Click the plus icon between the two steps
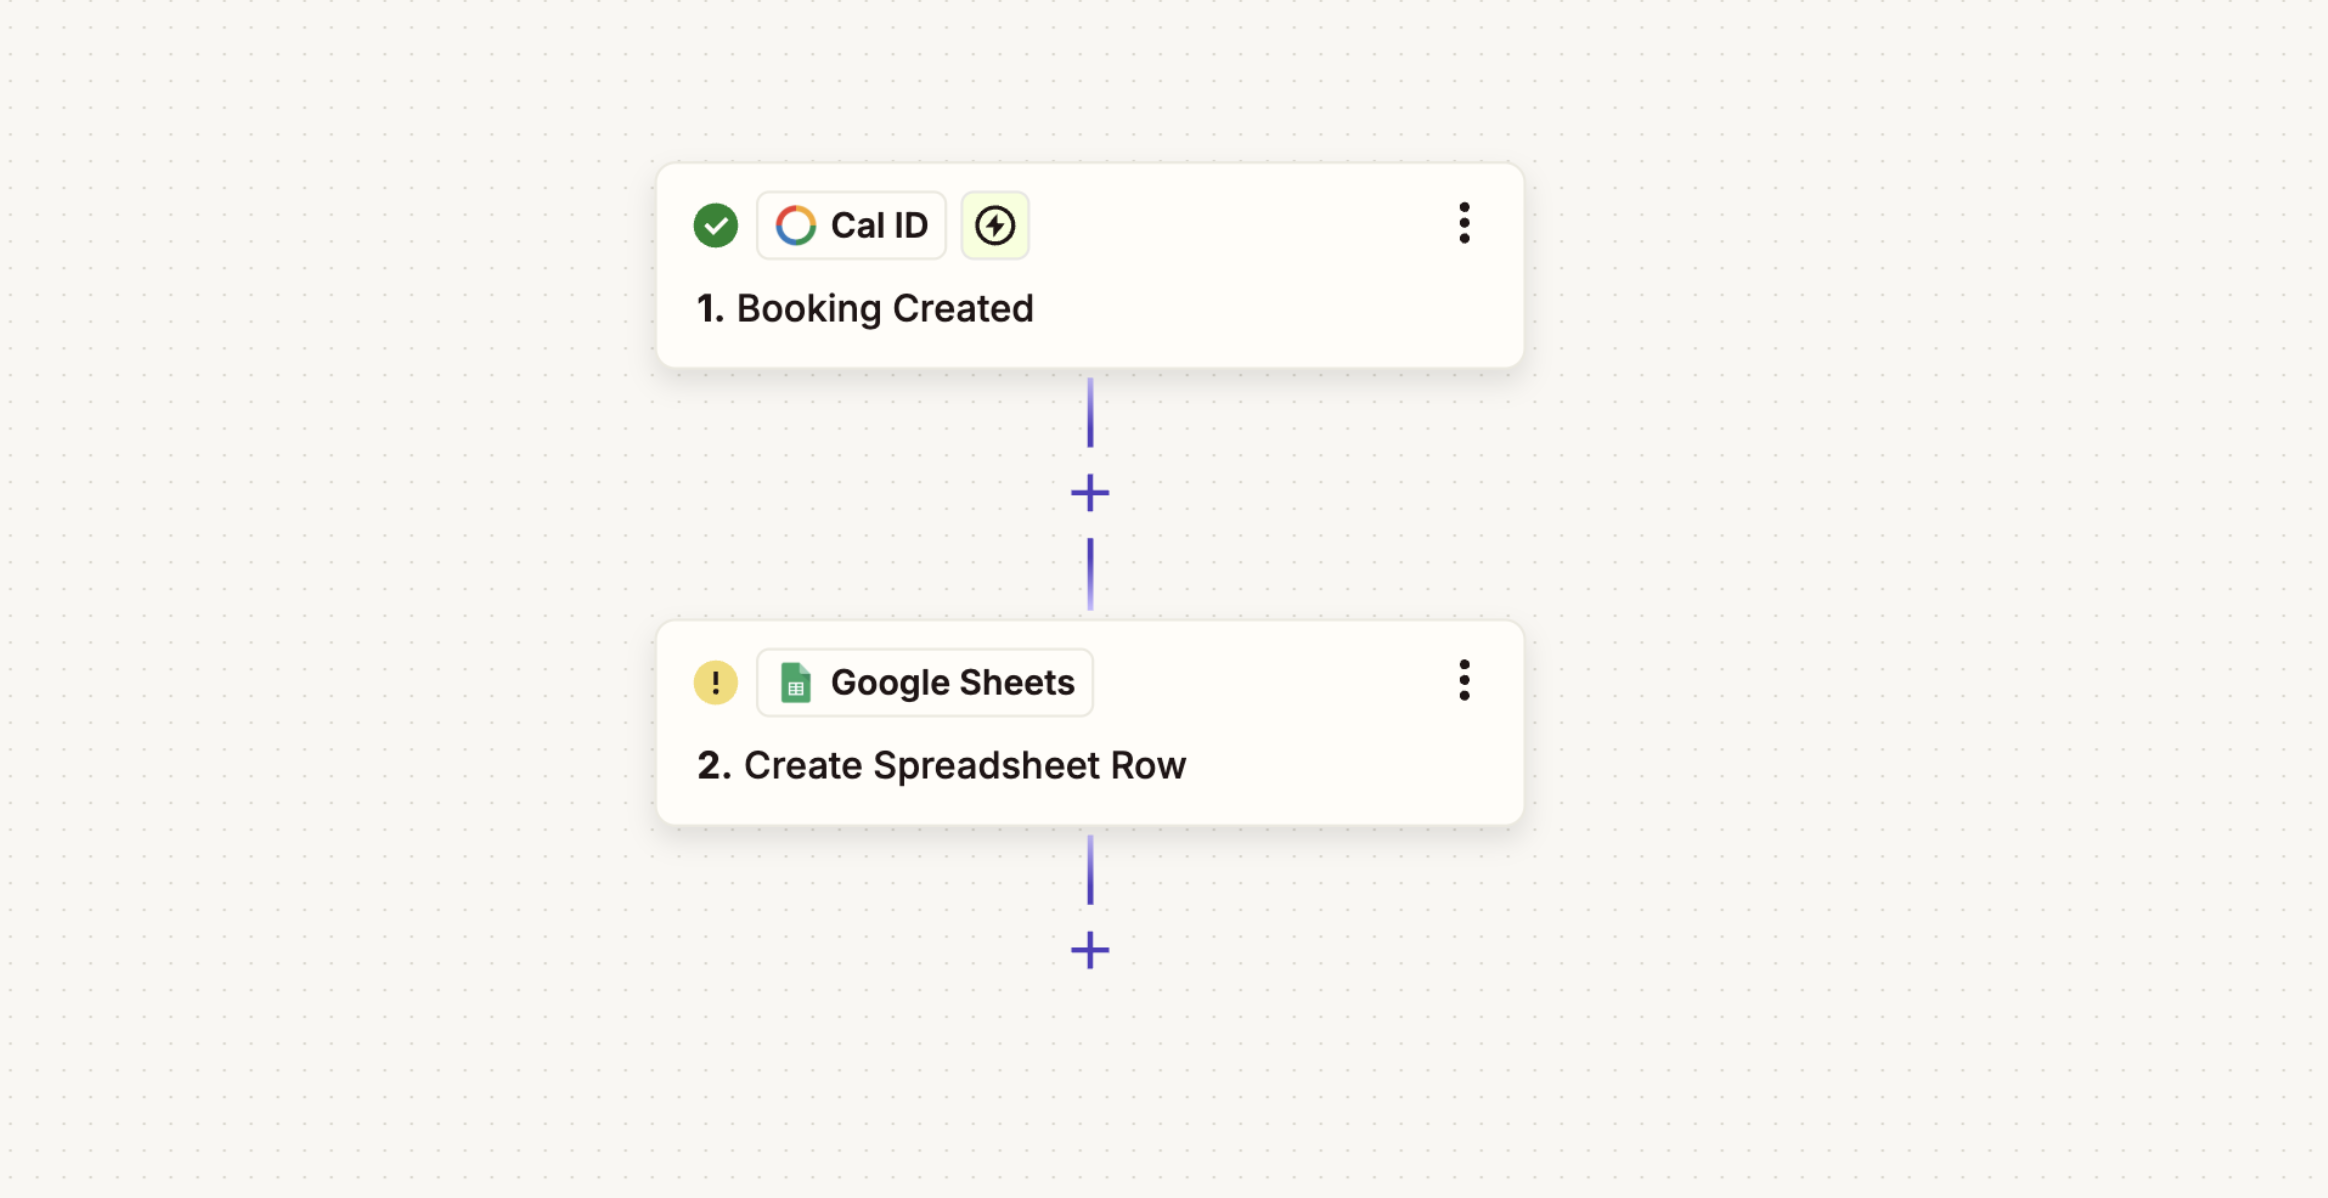This screenshot has width=2328, height=1198. pos(1089,492)
